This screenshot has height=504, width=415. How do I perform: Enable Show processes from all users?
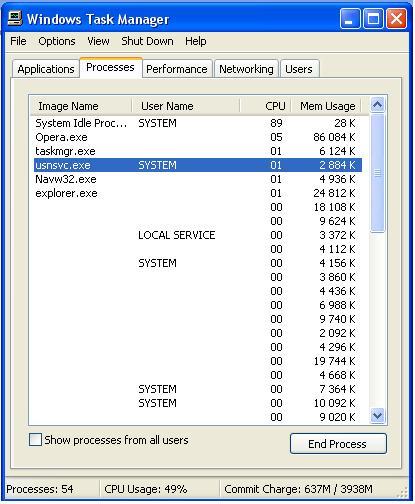(x=35, y=440)
